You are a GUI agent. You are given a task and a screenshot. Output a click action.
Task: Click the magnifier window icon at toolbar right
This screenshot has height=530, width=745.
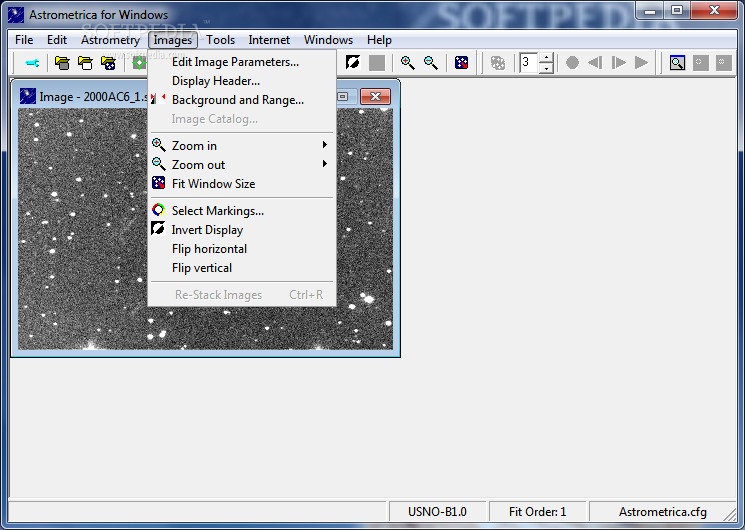point(677,63)
